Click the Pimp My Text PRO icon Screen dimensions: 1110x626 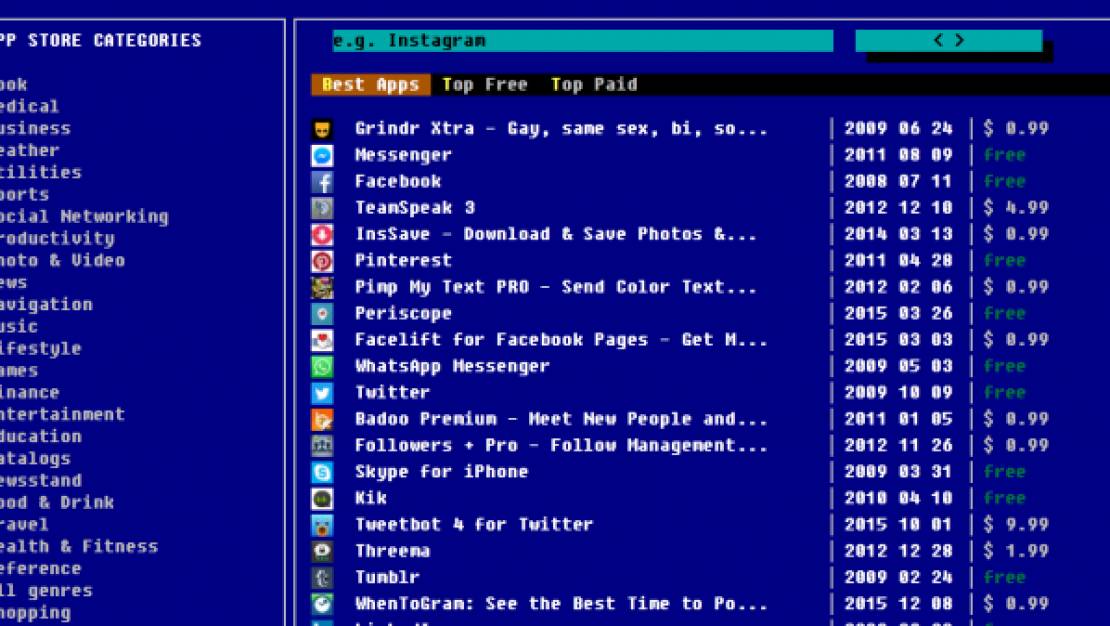pos(322,288)
